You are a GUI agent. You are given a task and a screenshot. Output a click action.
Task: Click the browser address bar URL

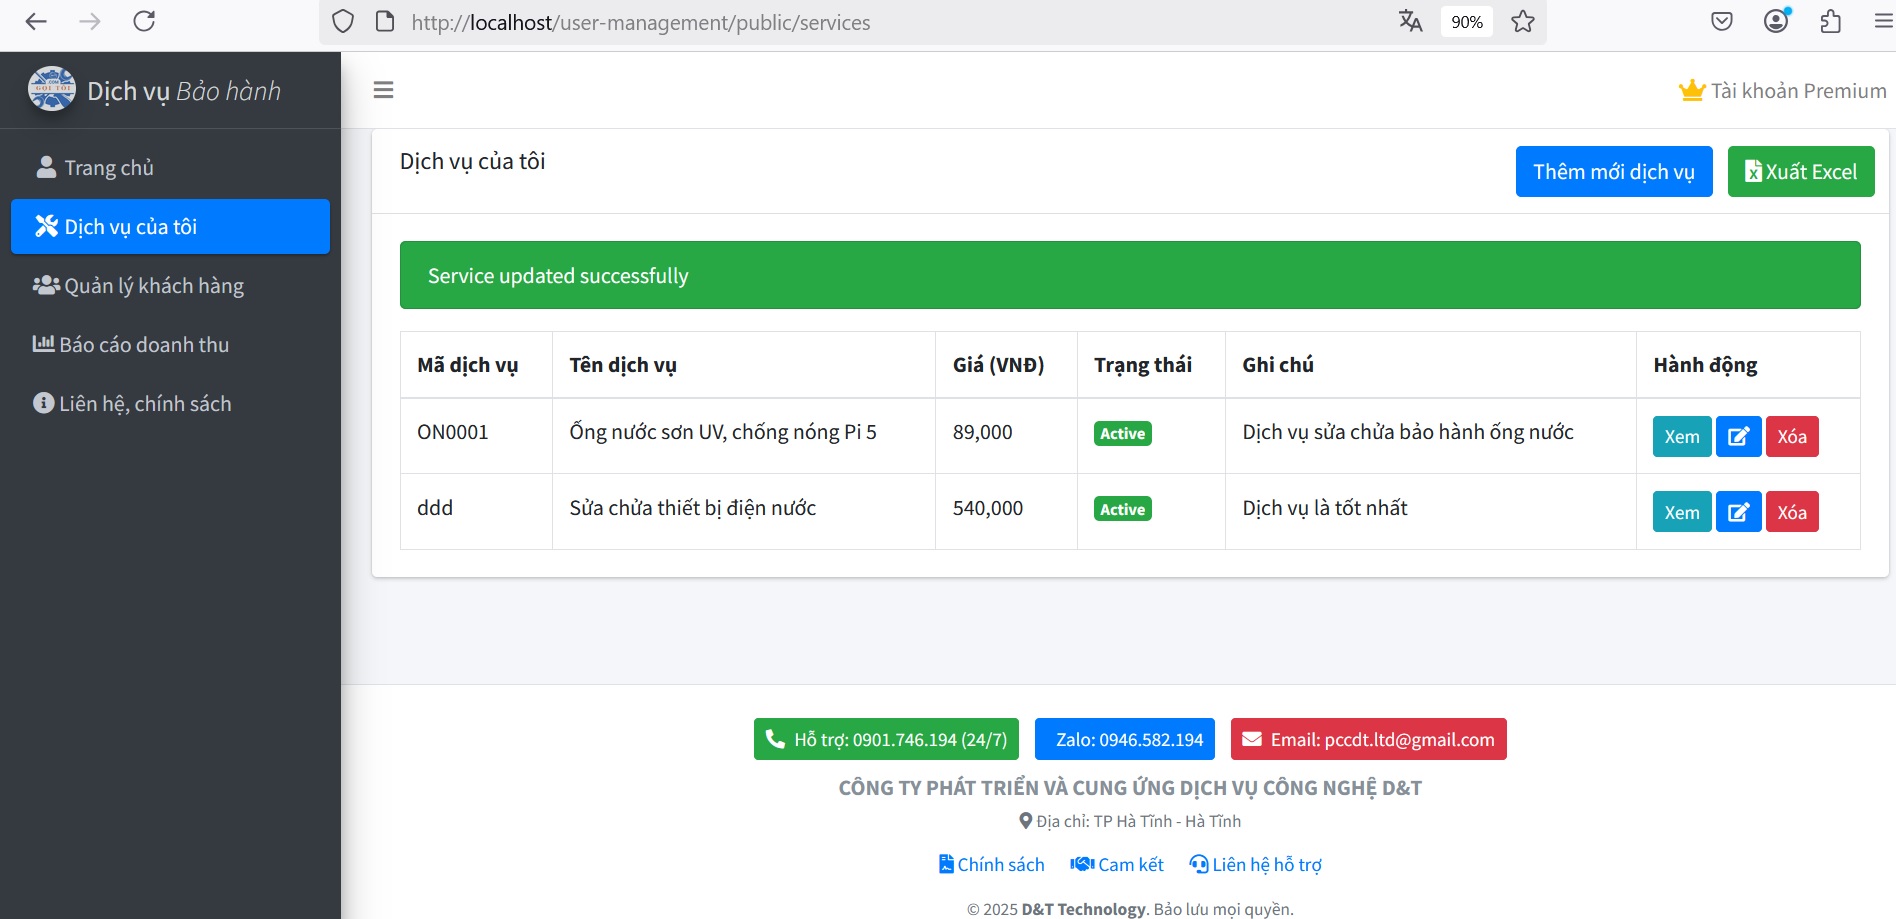click(640, 22)
